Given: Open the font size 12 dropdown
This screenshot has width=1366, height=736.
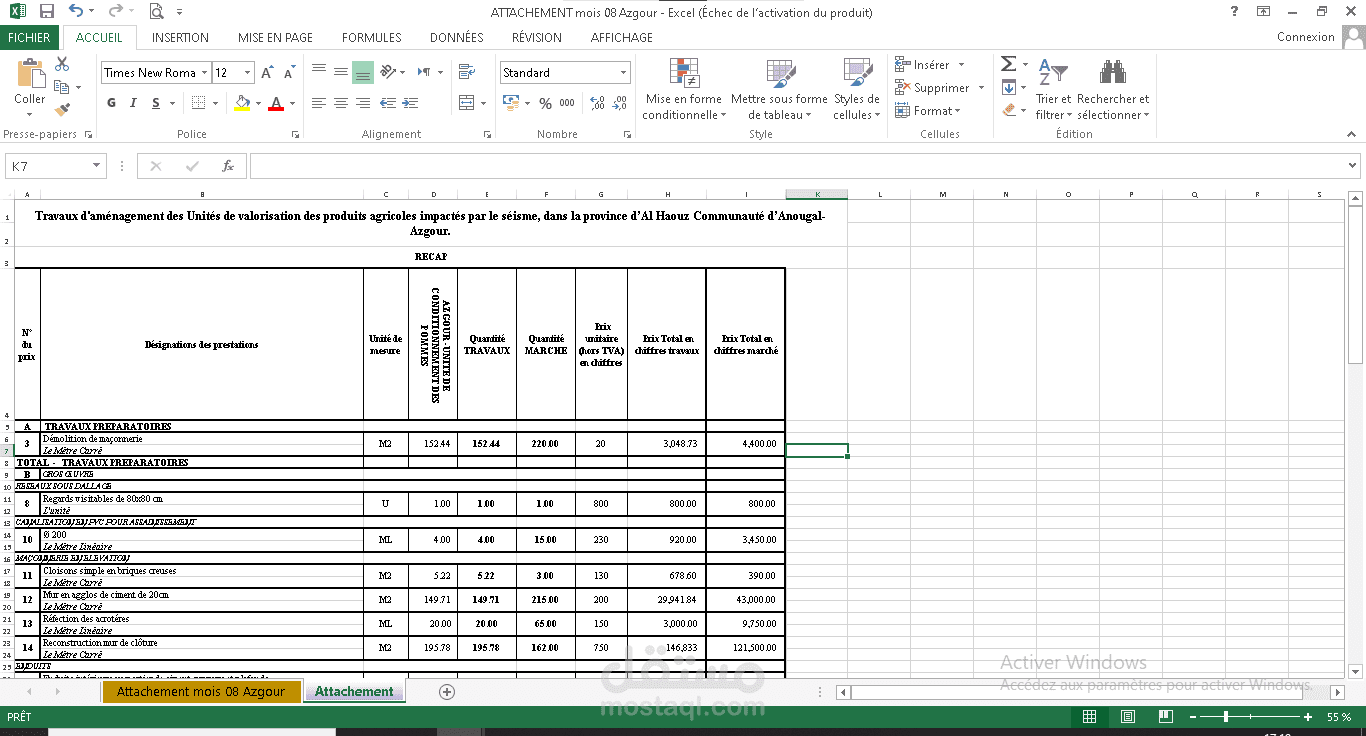Looking at the screenshot, I should click(x=248, y=73).
